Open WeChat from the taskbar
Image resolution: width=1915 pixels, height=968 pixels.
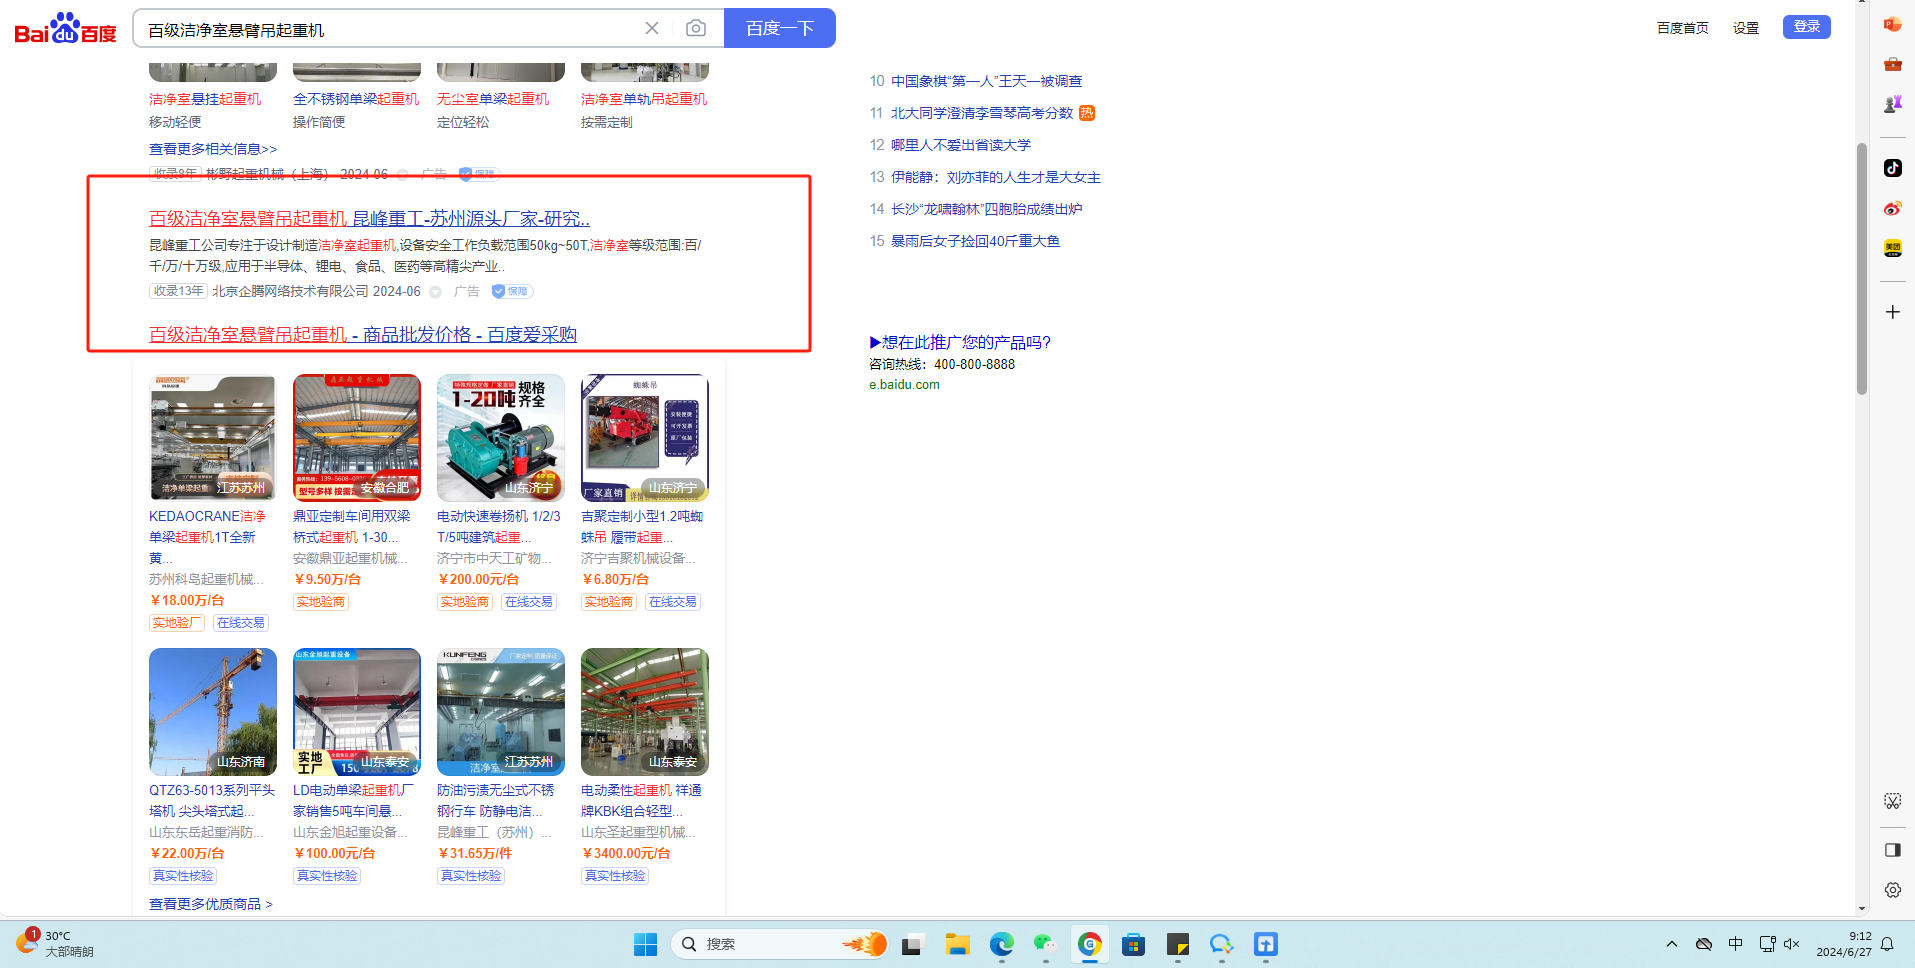point(1045,944)
